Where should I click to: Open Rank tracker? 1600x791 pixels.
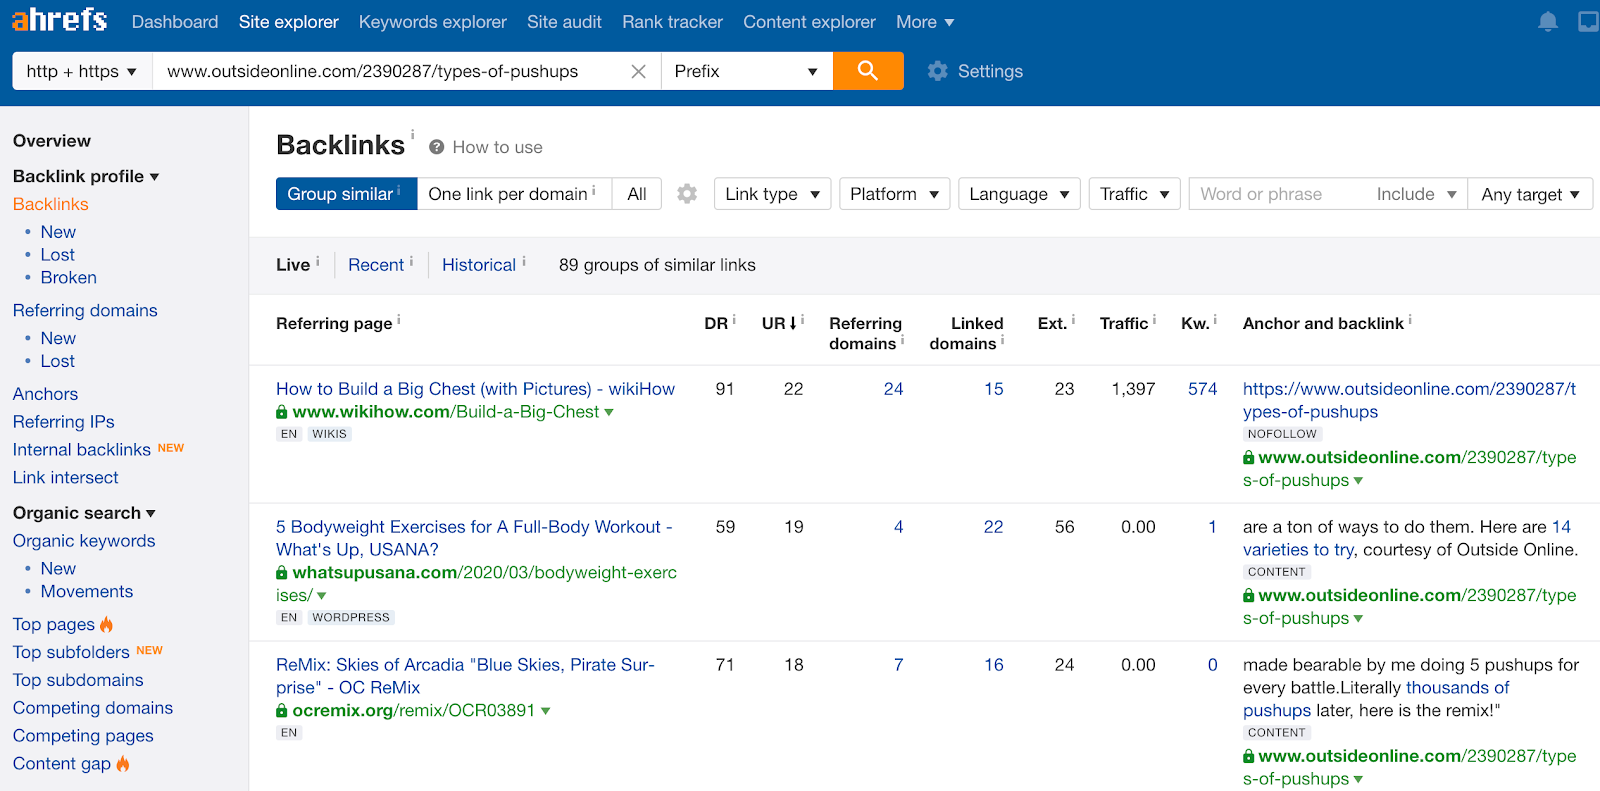pos(672,22)
